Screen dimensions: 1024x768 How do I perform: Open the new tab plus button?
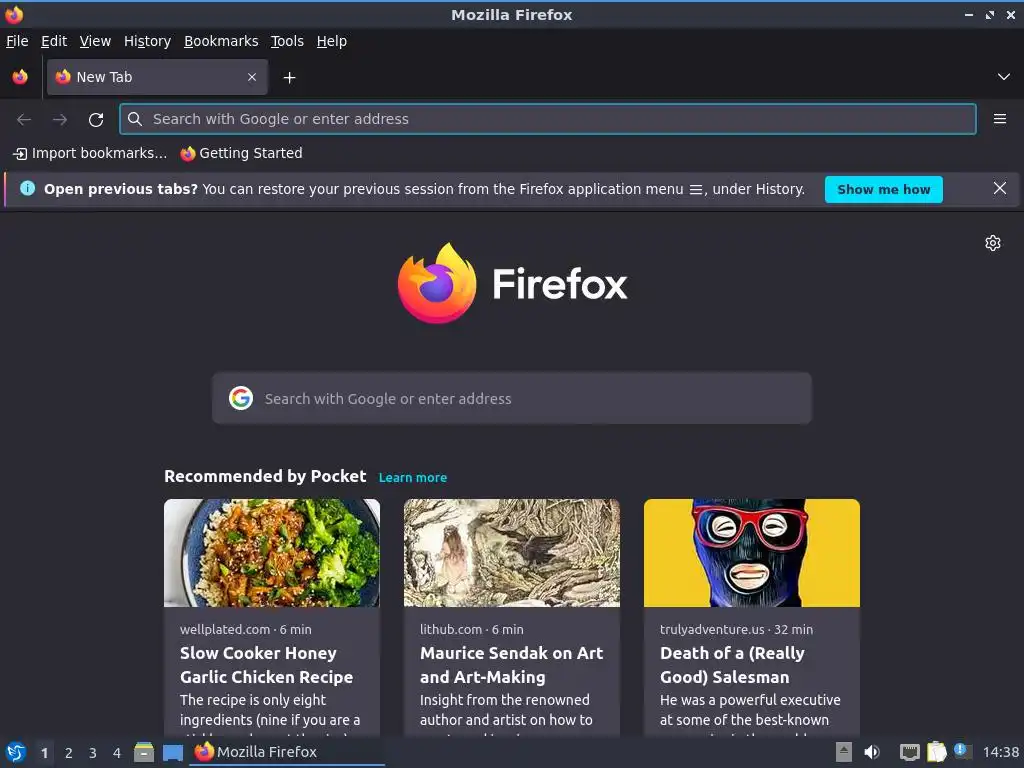(x=289, y=78)
